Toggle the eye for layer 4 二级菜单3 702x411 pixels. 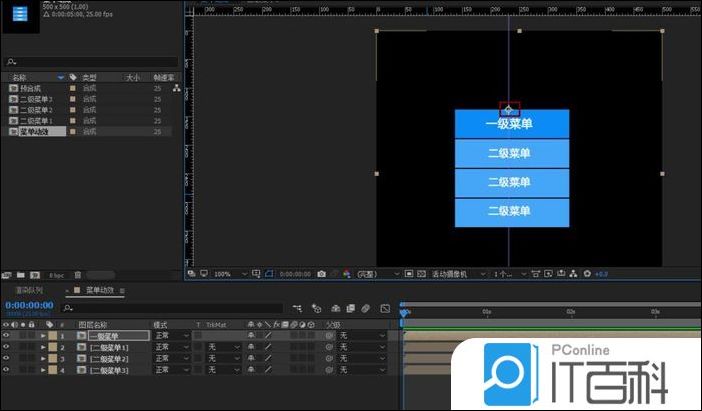pyautogui.click(x=6, y=370)
